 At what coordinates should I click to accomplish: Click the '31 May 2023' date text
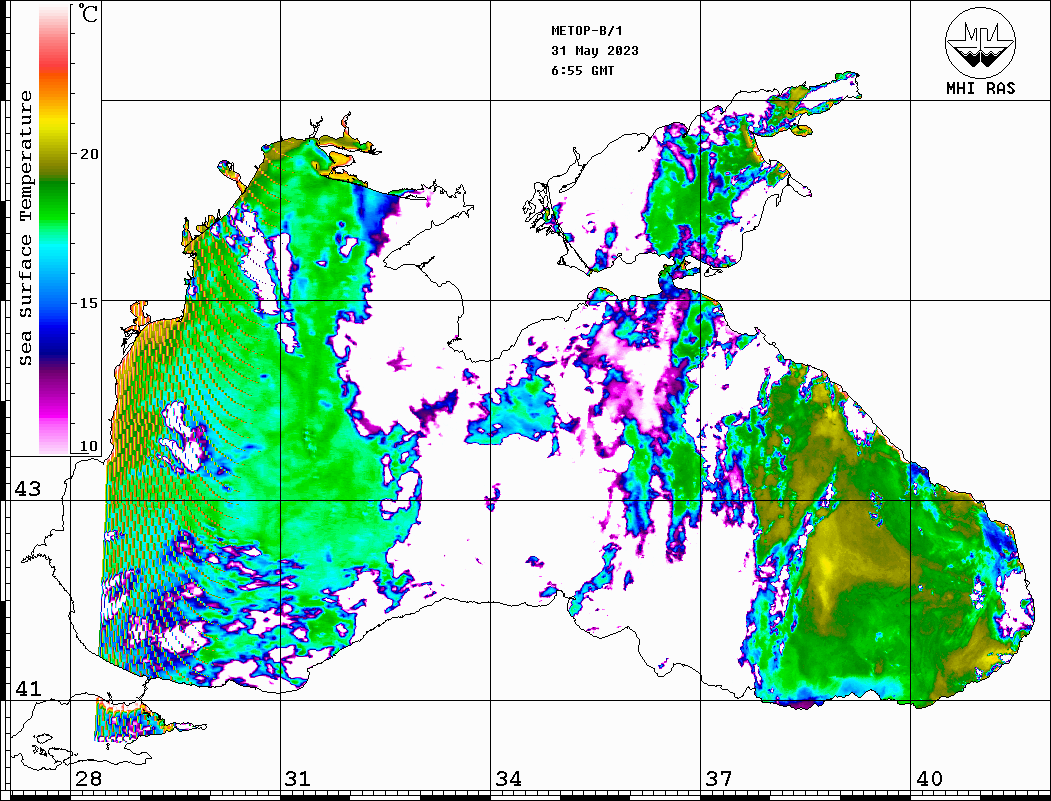point(595,51)
